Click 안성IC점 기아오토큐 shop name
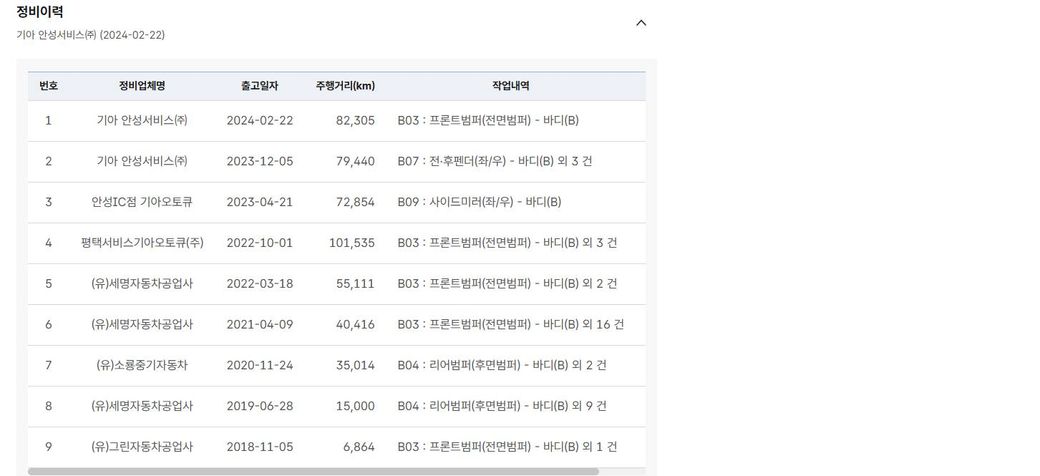Image resolution: width=1040 pixels, height=476 pixels. coord(141,203)
